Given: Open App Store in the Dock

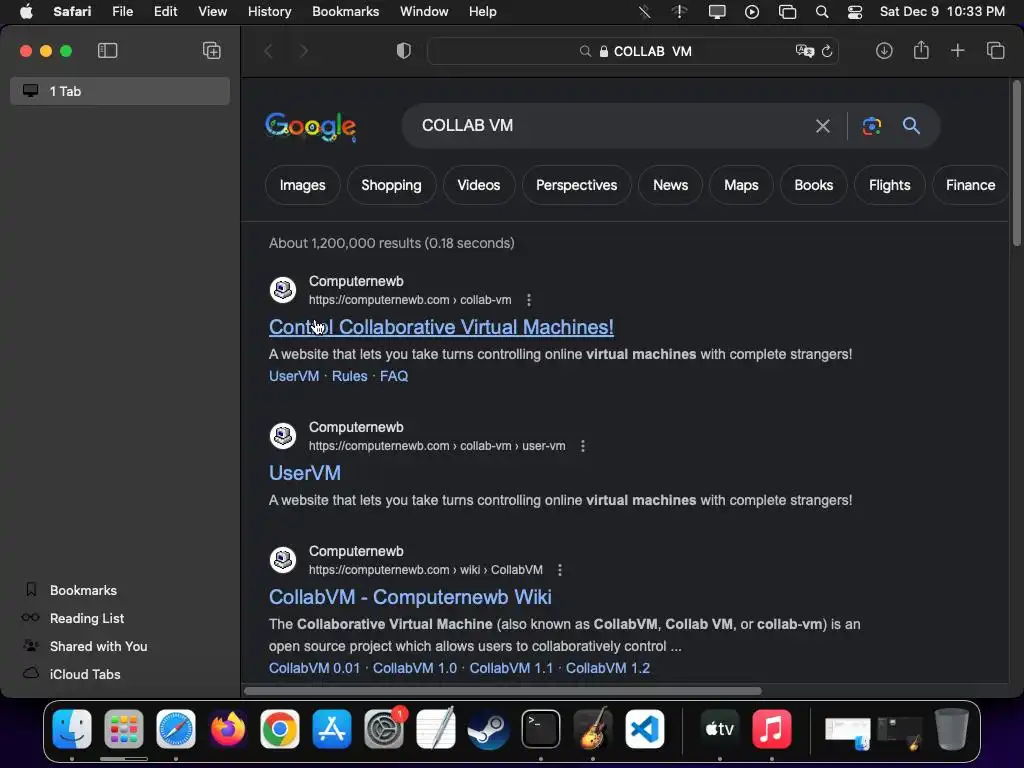Looking at the screenshot, I should pos(332,729).
